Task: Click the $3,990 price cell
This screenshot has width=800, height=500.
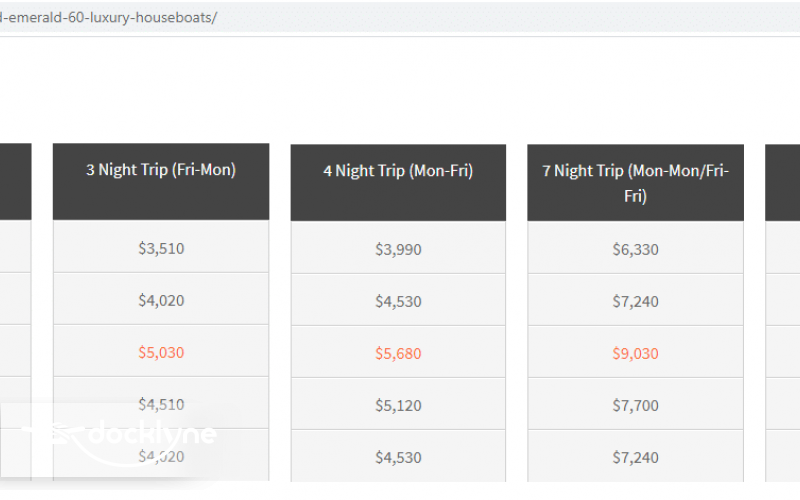Action: 398,249
